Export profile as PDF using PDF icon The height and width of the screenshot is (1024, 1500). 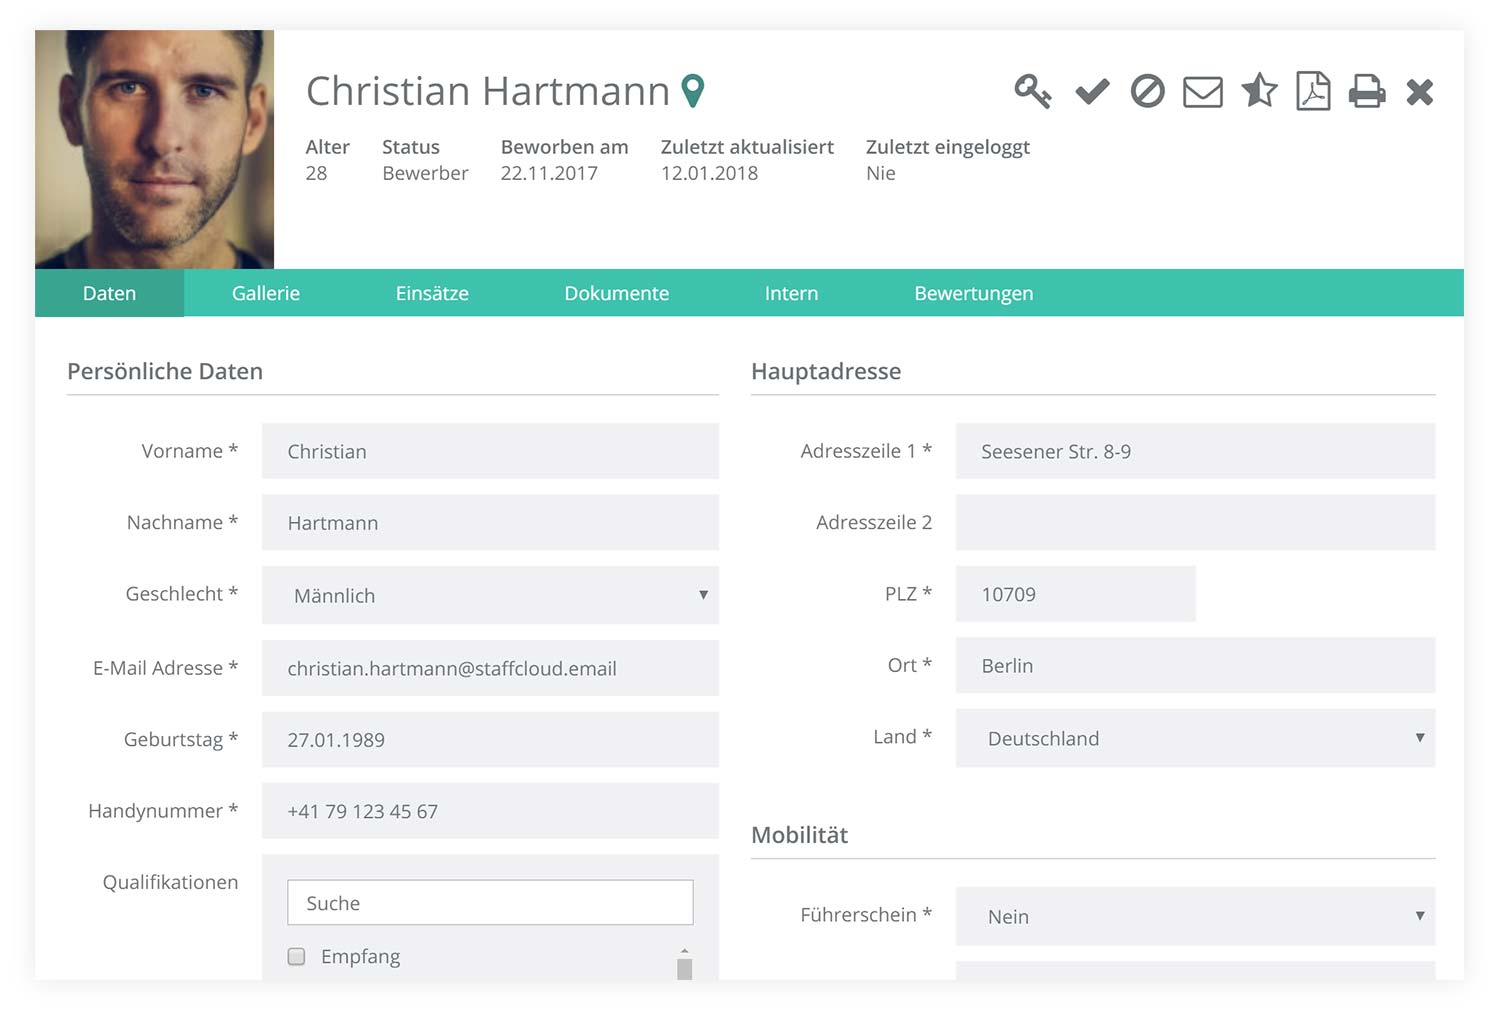1313,91
